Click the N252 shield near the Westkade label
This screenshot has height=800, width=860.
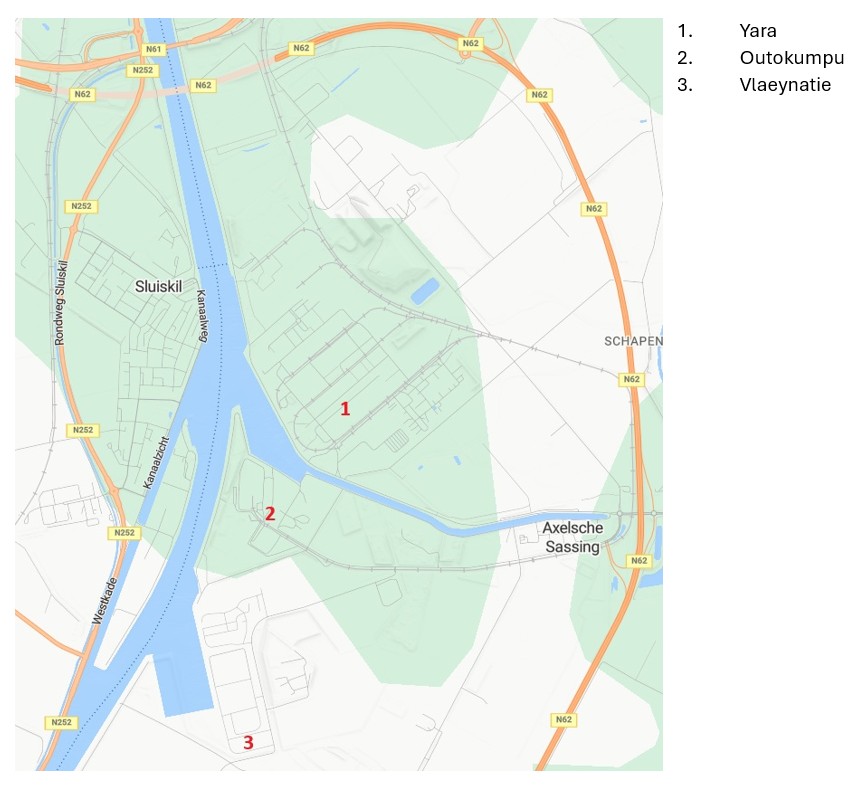[124, 533]
